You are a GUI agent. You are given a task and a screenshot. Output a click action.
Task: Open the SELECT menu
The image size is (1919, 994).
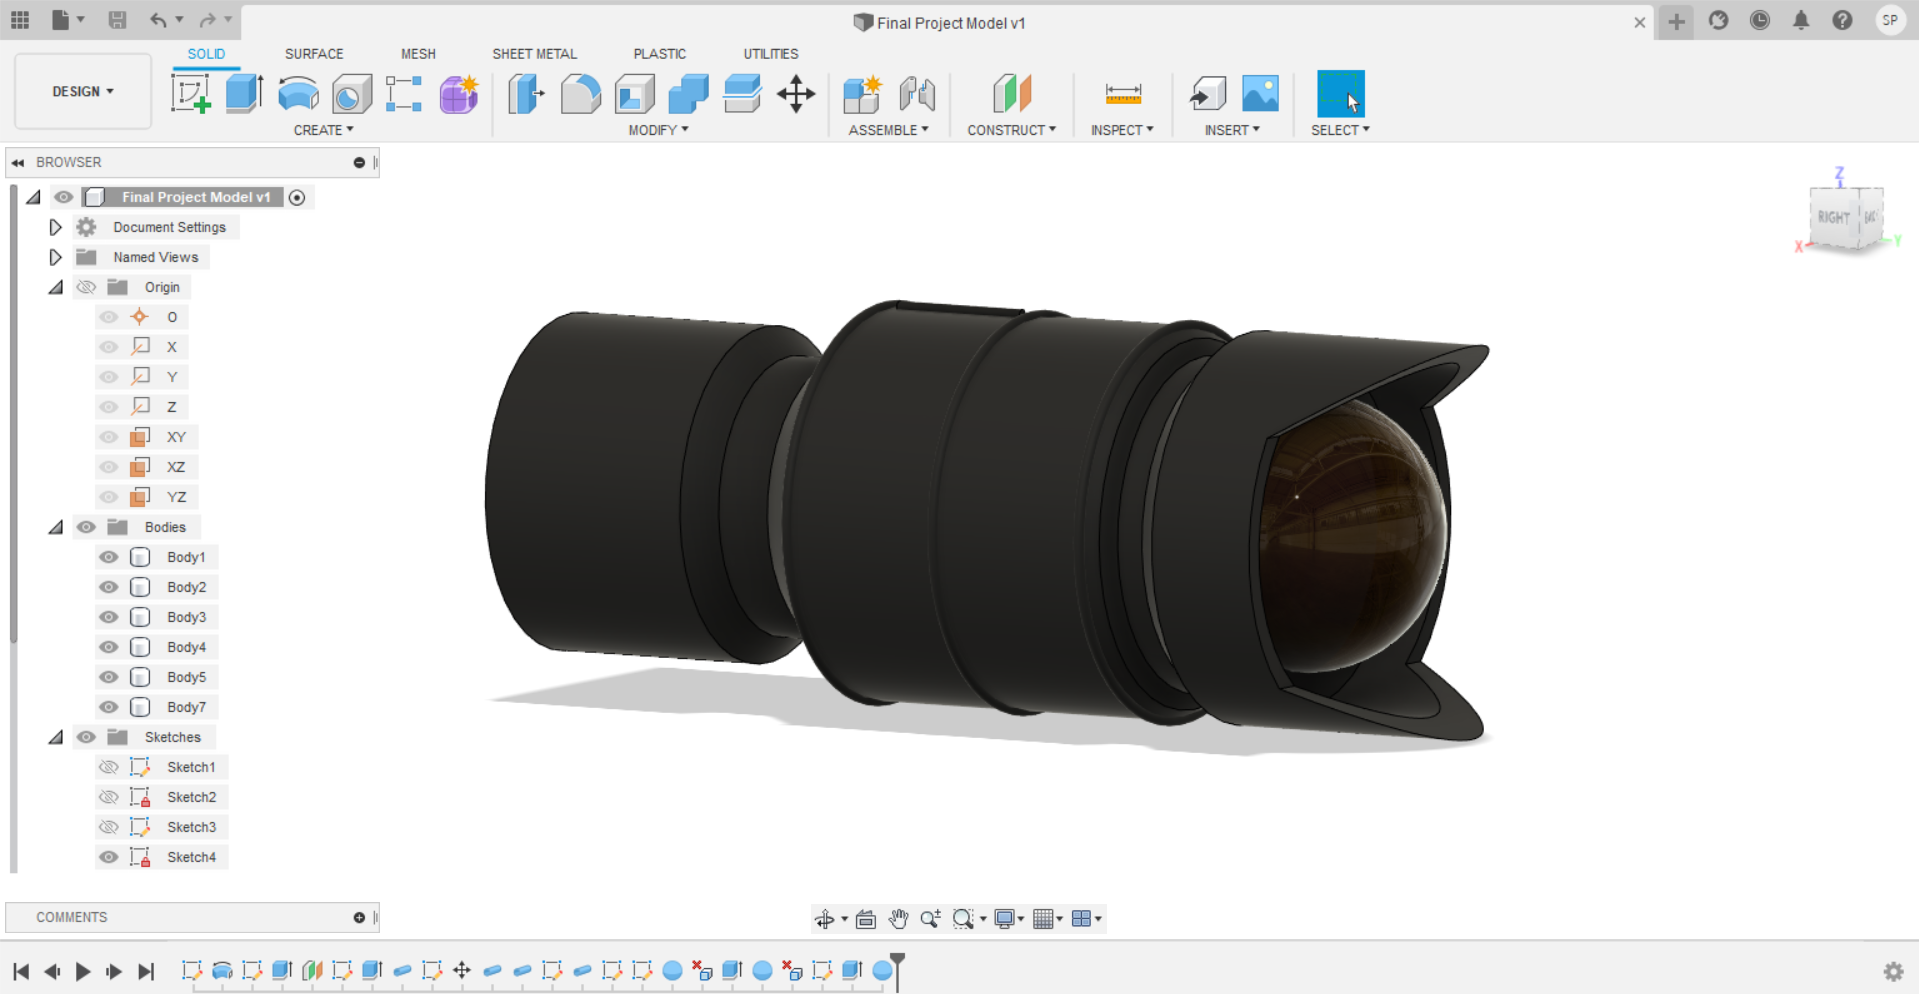(1340, 130)
